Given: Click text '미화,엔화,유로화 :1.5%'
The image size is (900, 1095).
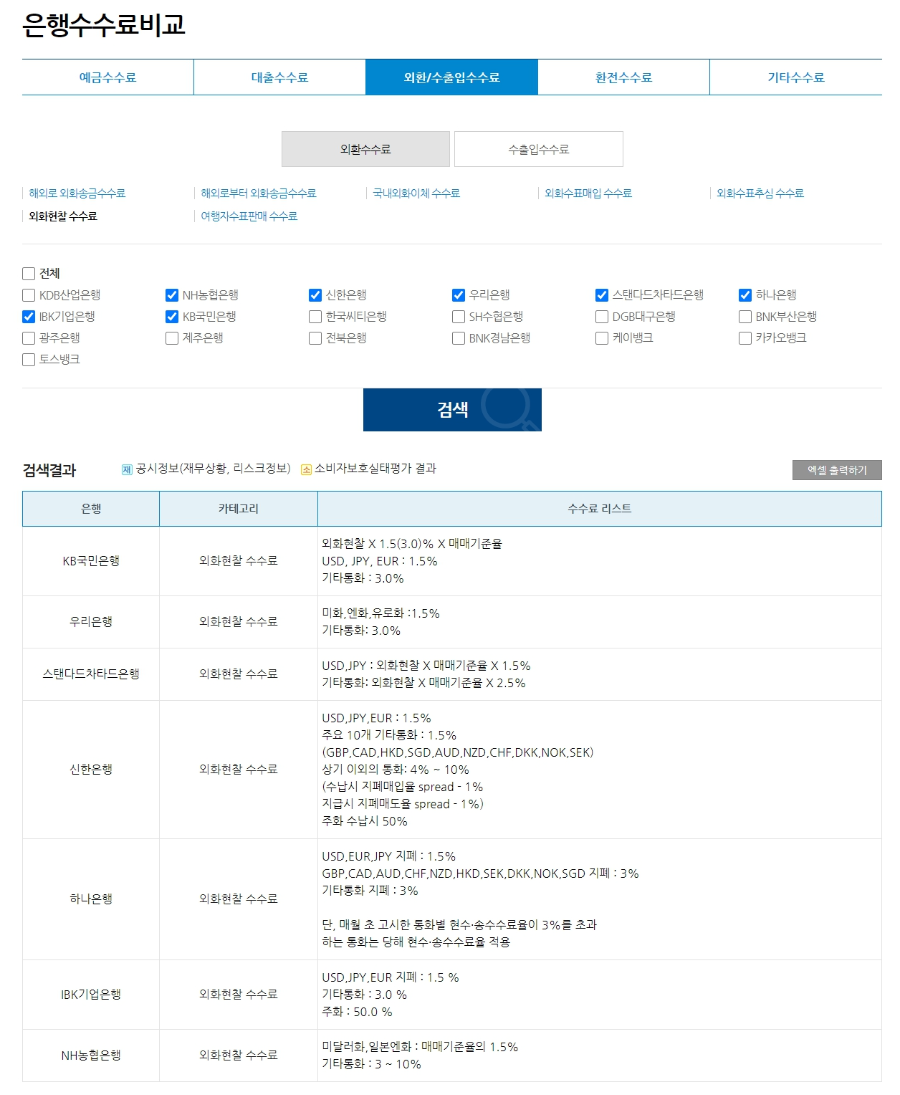Looking at the screenshot, I should click(x=381, y=613).
